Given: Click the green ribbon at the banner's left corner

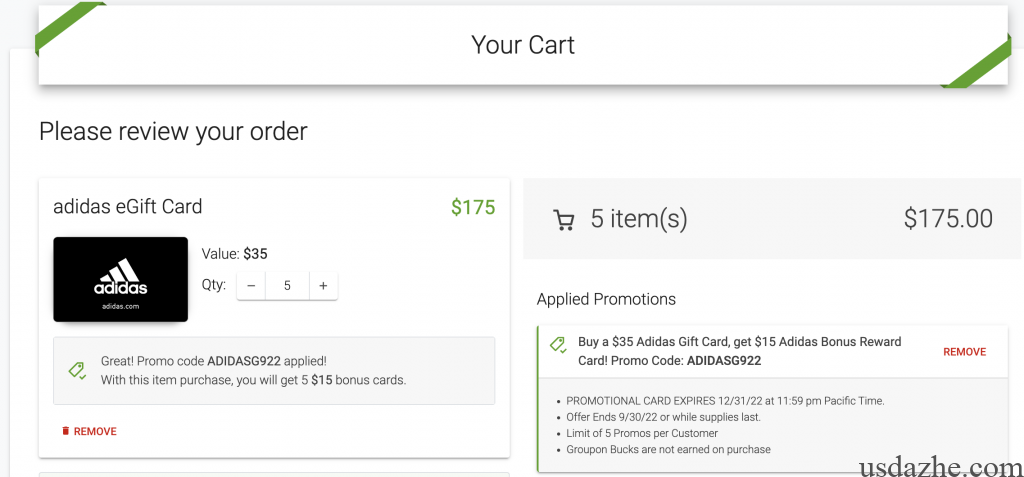Looking at the screenshot, I should [x=68, y=28].
